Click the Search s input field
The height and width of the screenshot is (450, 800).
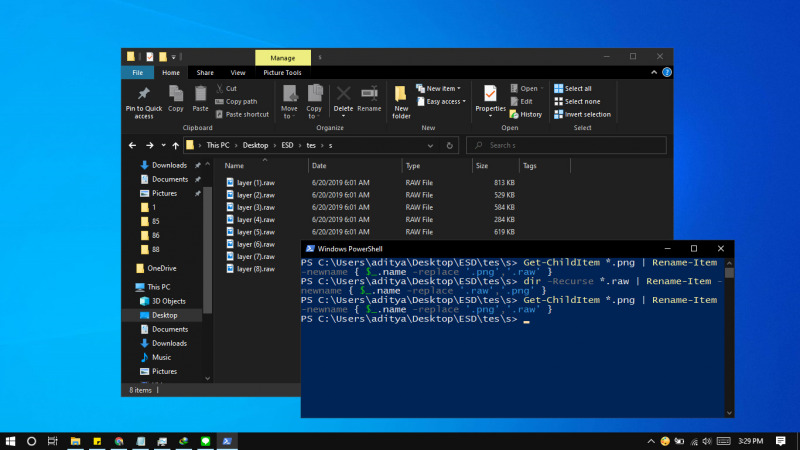point(566,145)
